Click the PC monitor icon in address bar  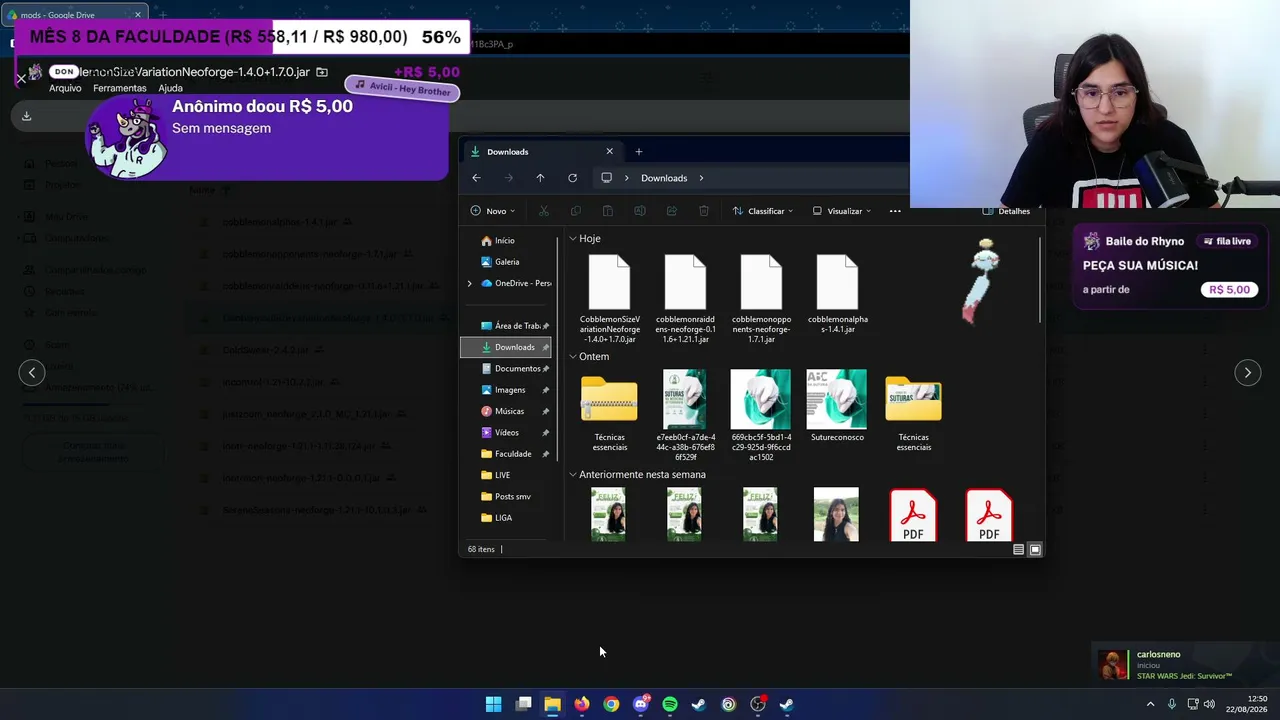coord(606,178)
